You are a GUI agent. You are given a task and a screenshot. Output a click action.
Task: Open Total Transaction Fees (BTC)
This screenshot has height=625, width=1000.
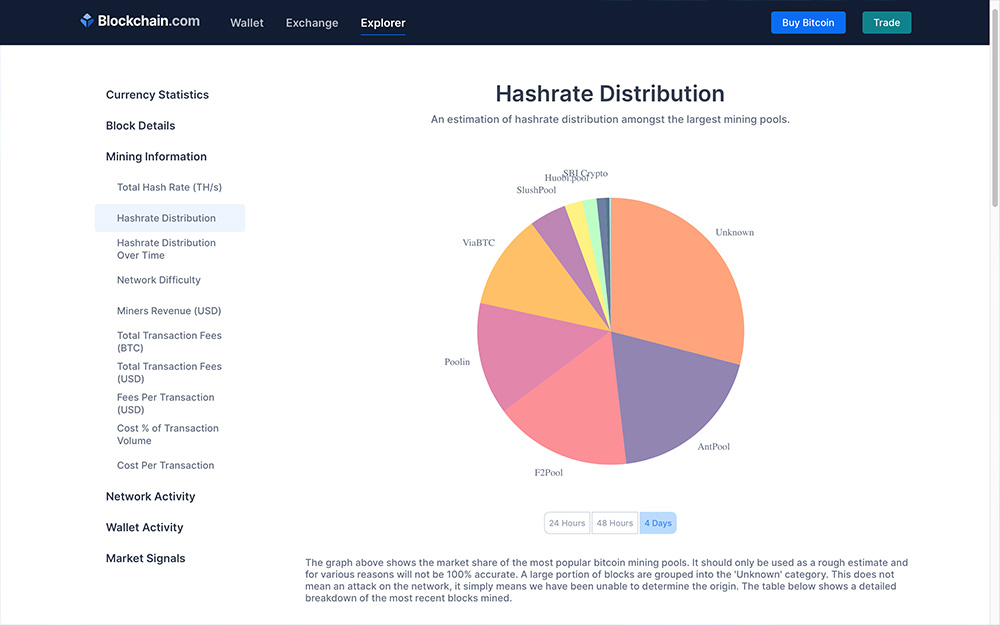[169, 342]
